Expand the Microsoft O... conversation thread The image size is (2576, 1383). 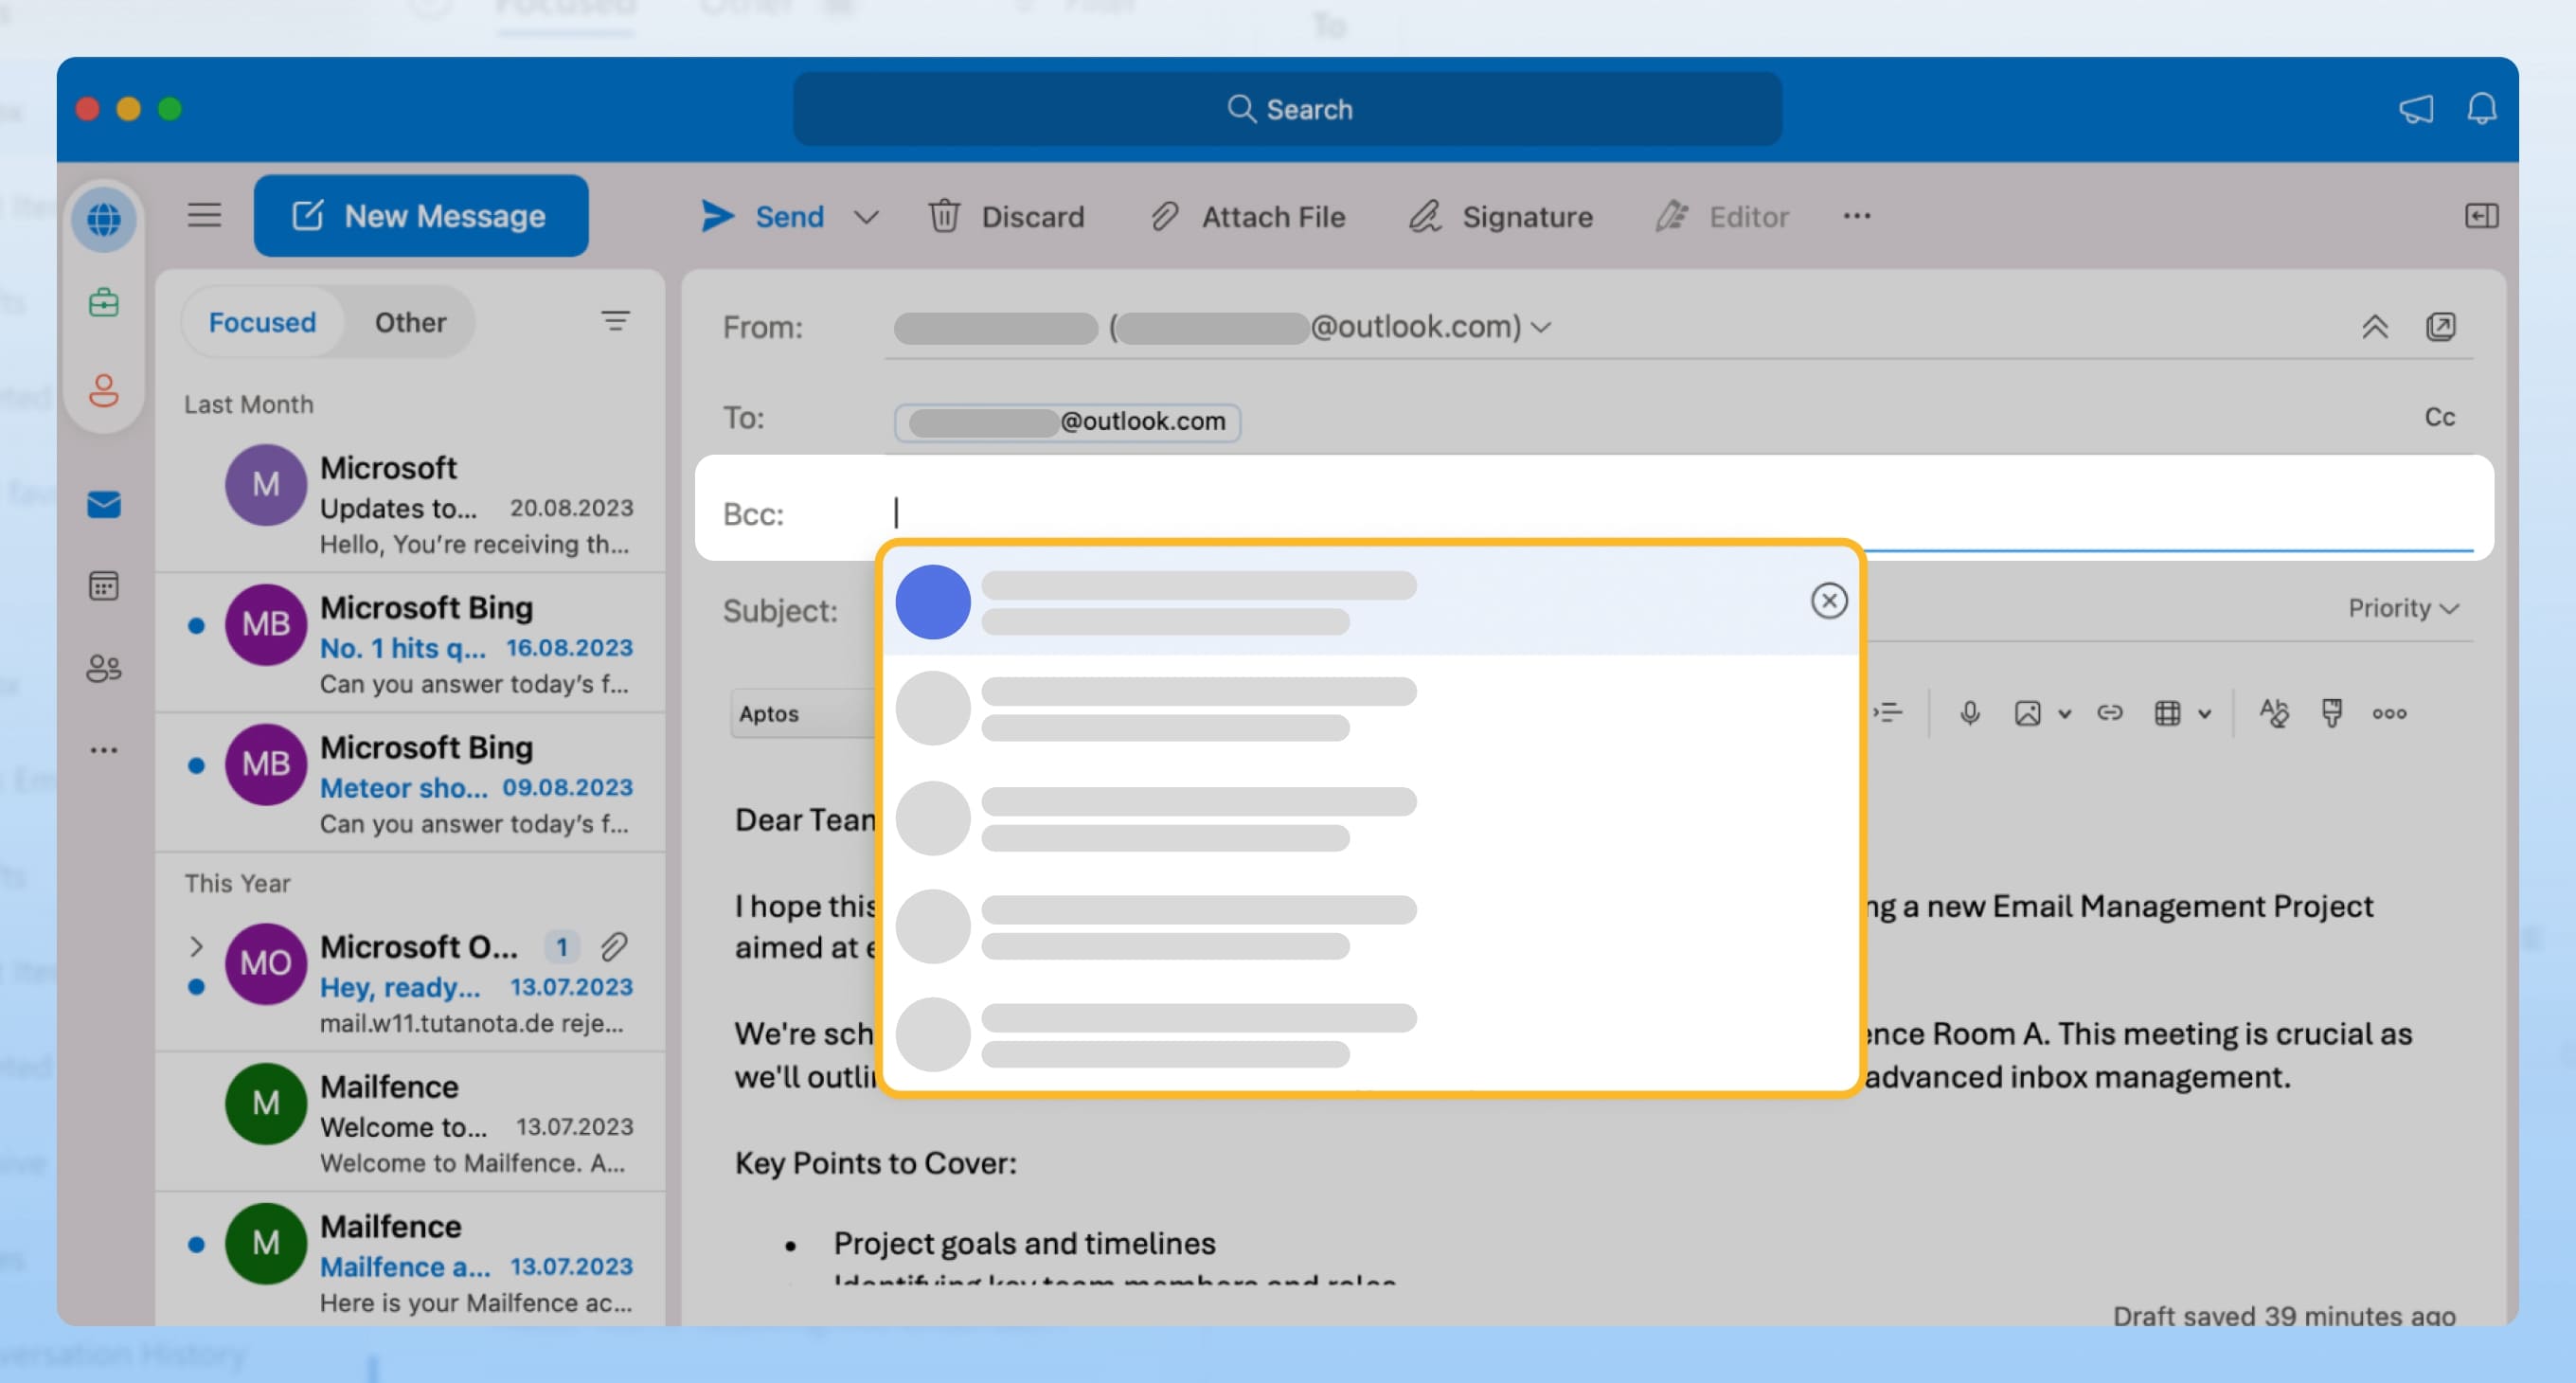click(196, 946)
